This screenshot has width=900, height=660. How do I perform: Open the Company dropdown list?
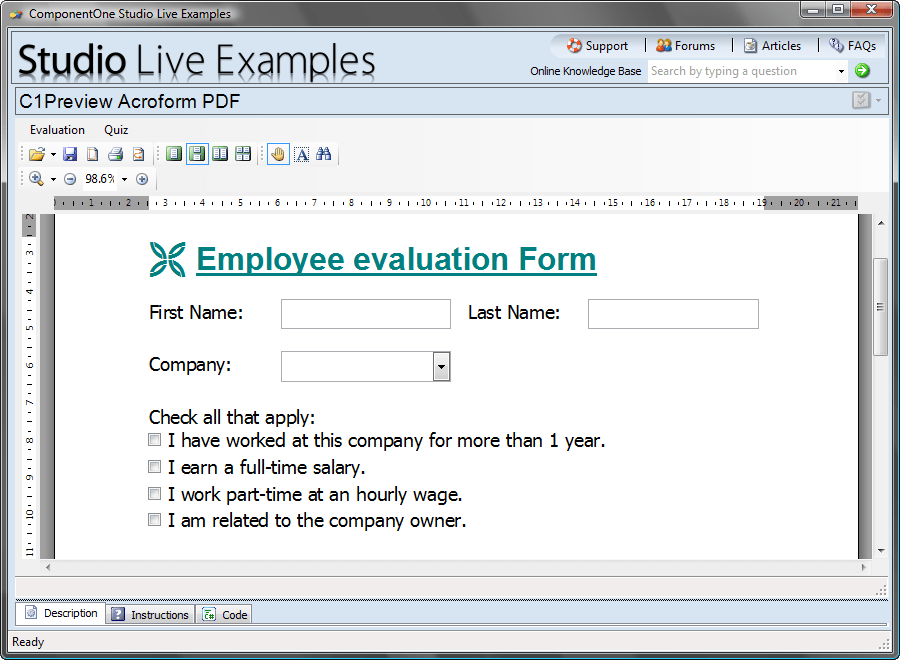(x=441, y=366)
